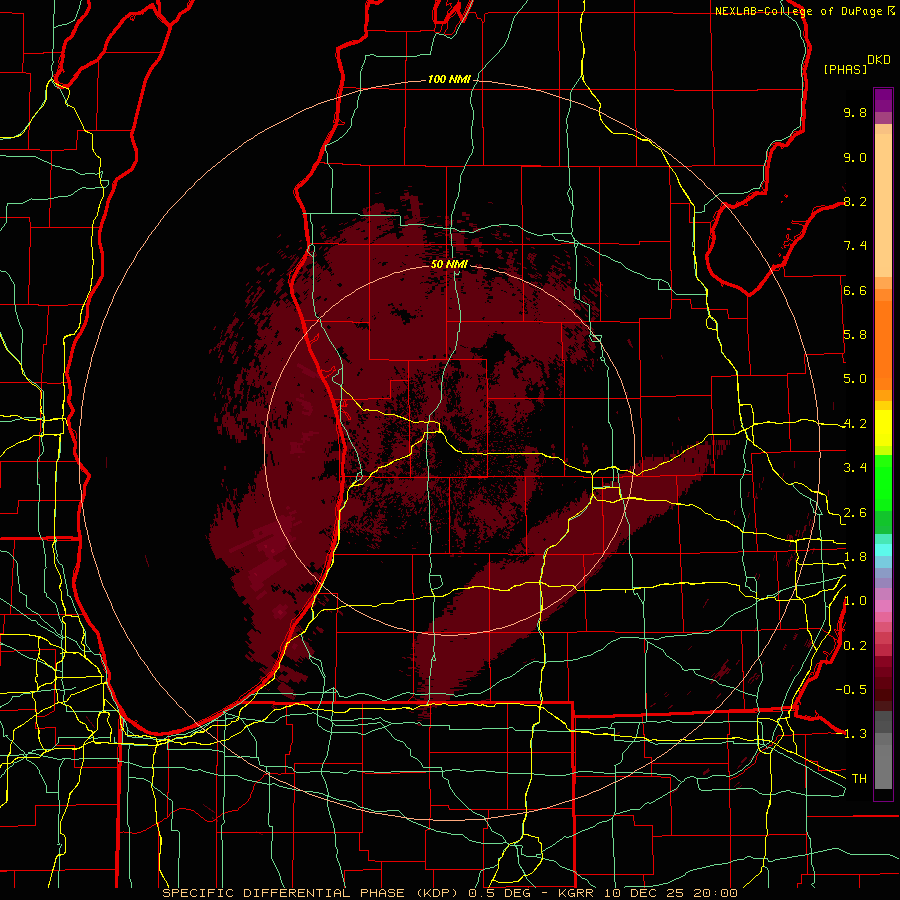Click the DKD legend unit label

pyautogui.click(x=879, y=60)
